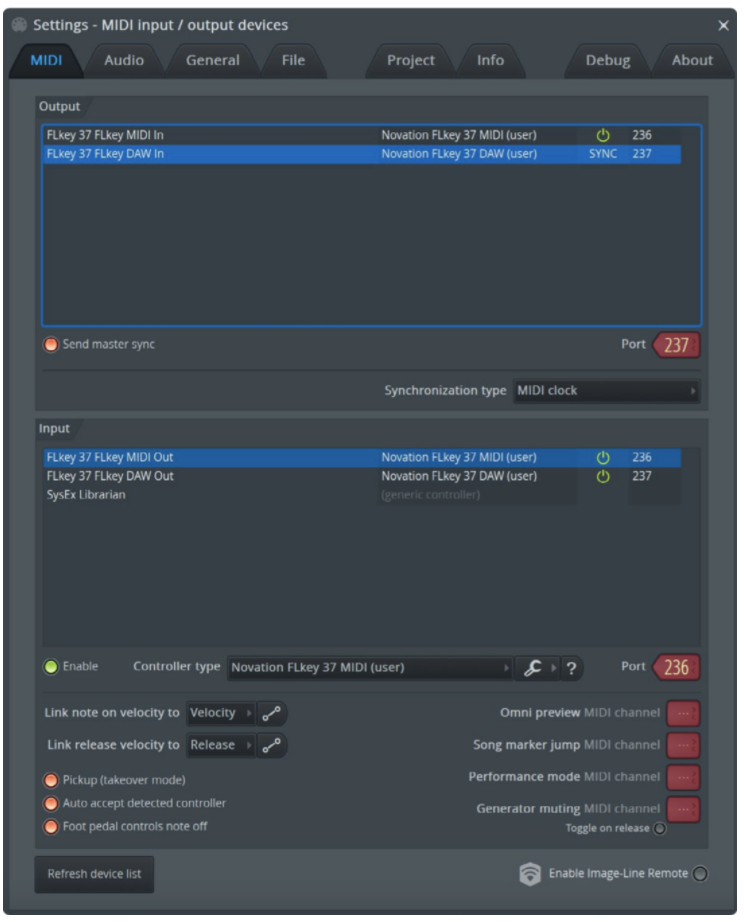Open the Synchronization type dropdown

pos(606,391)
